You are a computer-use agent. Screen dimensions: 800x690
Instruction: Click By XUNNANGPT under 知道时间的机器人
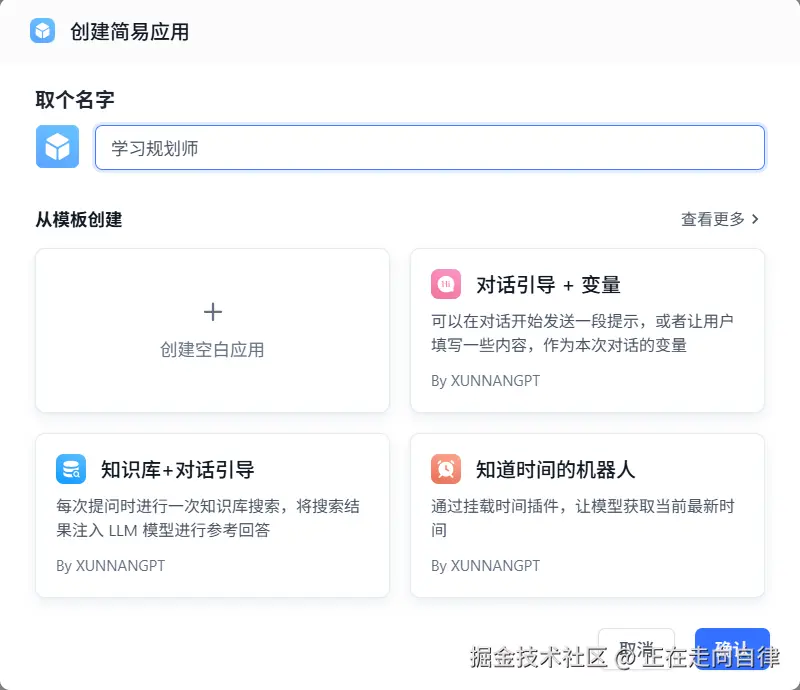(485, 566)
